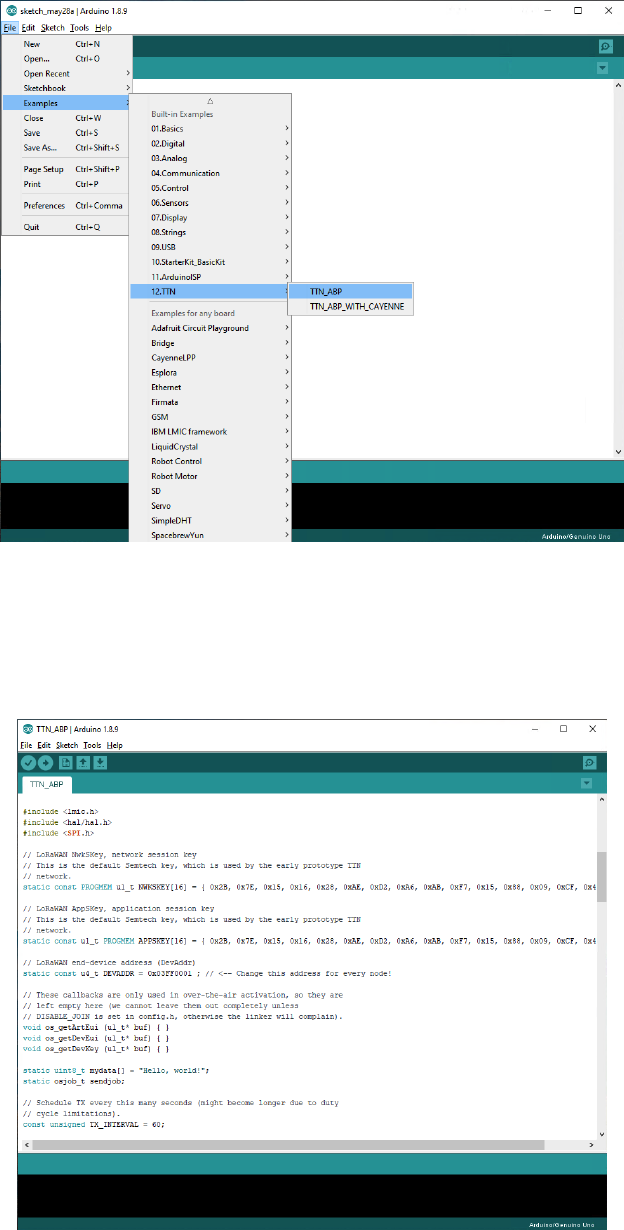This screenshot has width=624, height=1230.
Task: Click Save sketch icon in TTN_ABP toolbar
Action: 100,762
